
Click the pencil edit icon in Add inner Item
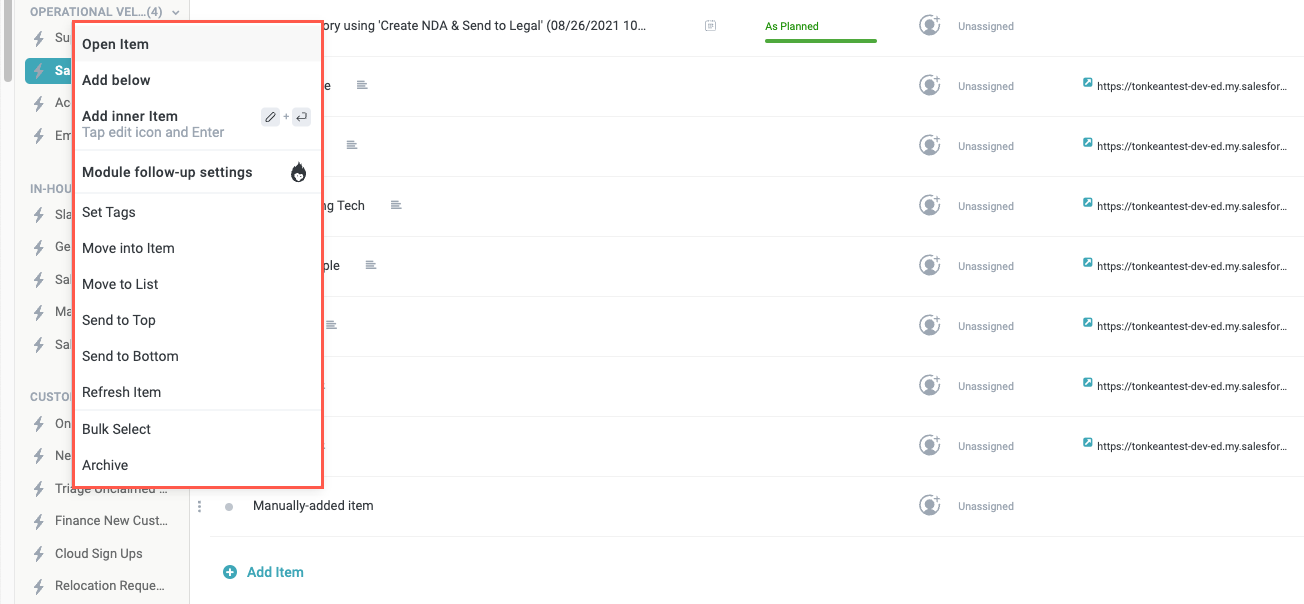tap(270, 117)
